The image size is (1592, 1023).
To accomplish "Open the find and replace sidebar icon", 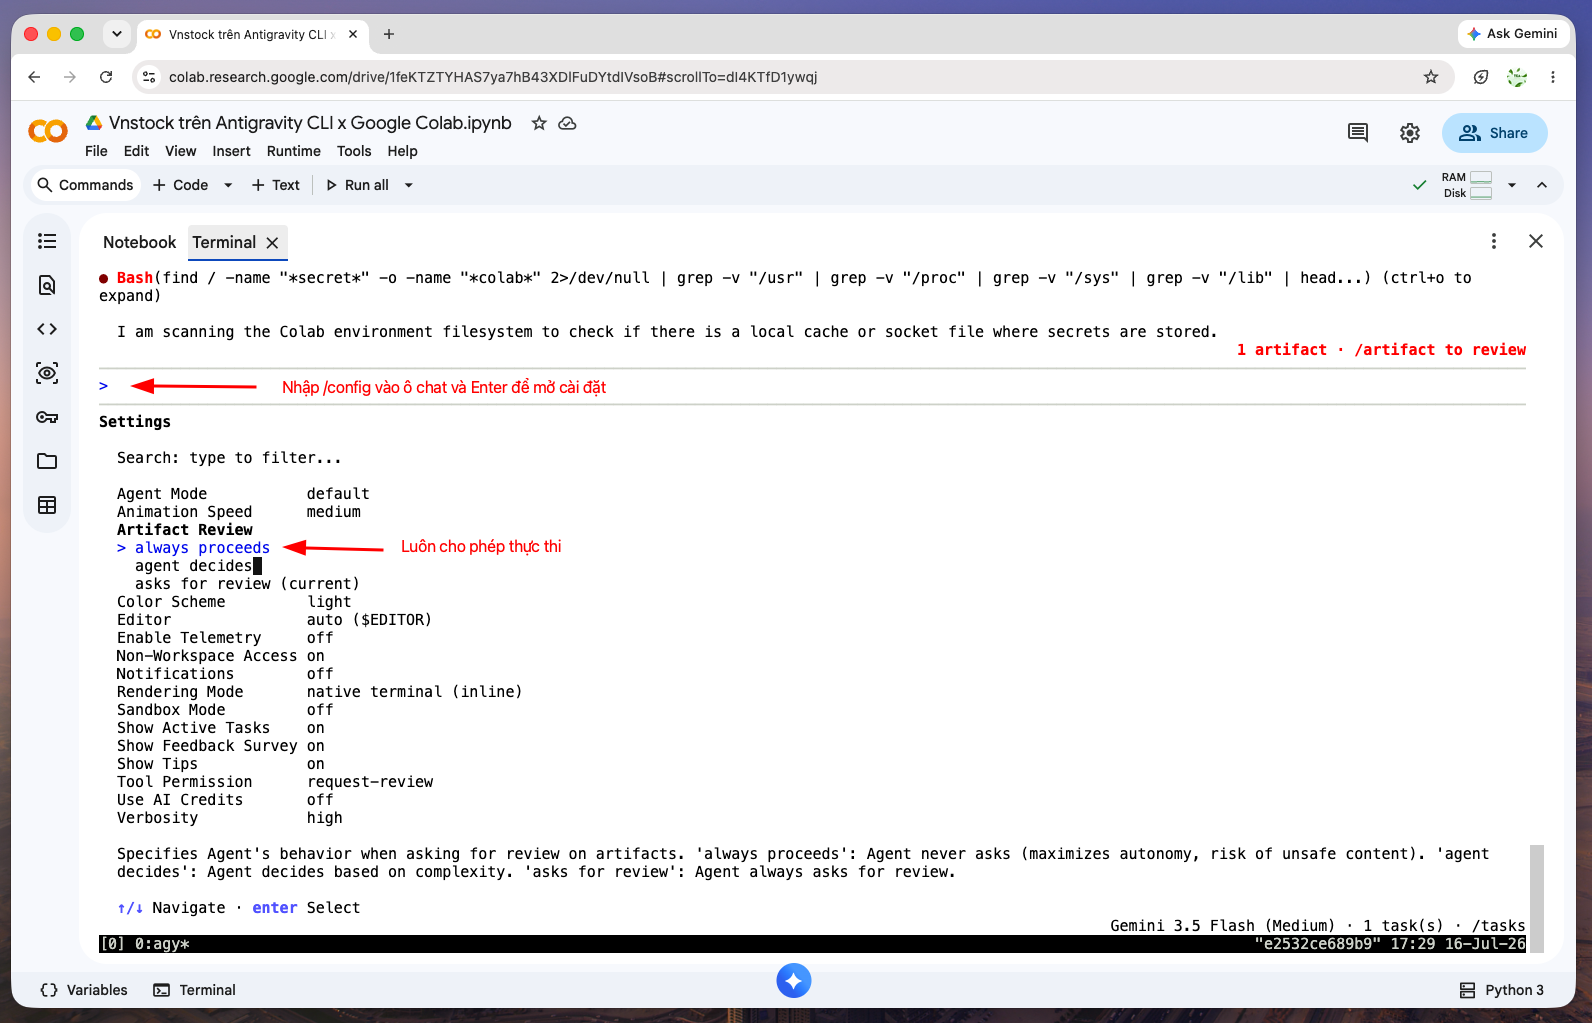I will 47,285.
